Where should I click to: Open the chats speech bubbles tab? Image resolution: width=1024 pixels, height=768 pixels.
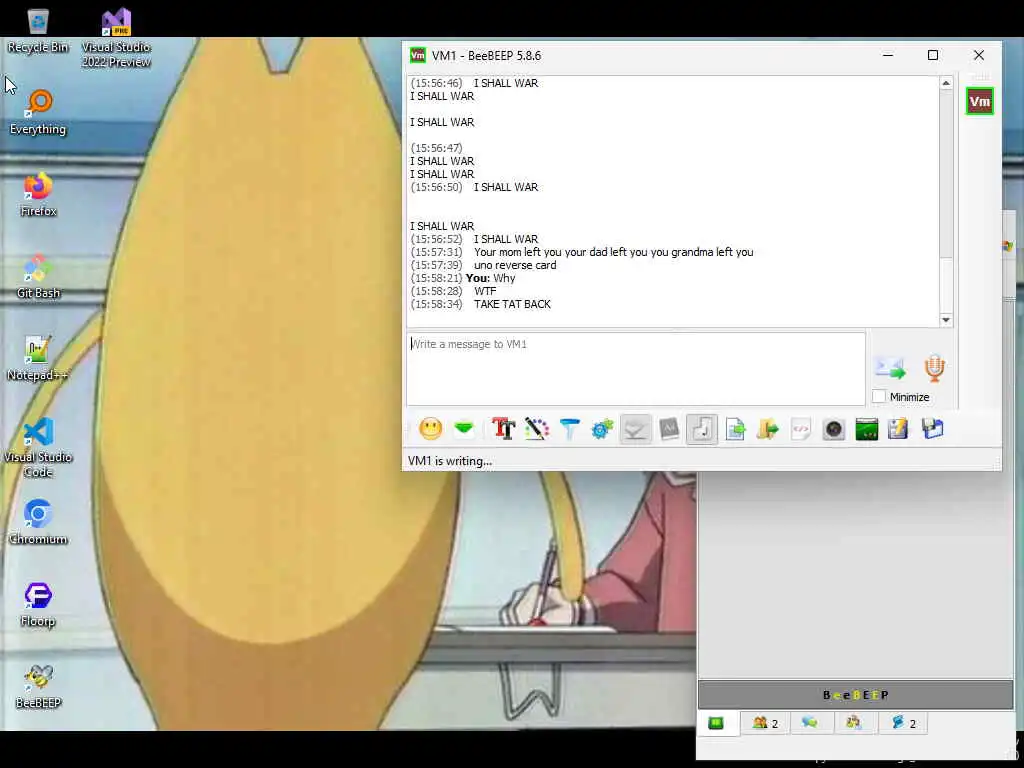coord(810,723)
